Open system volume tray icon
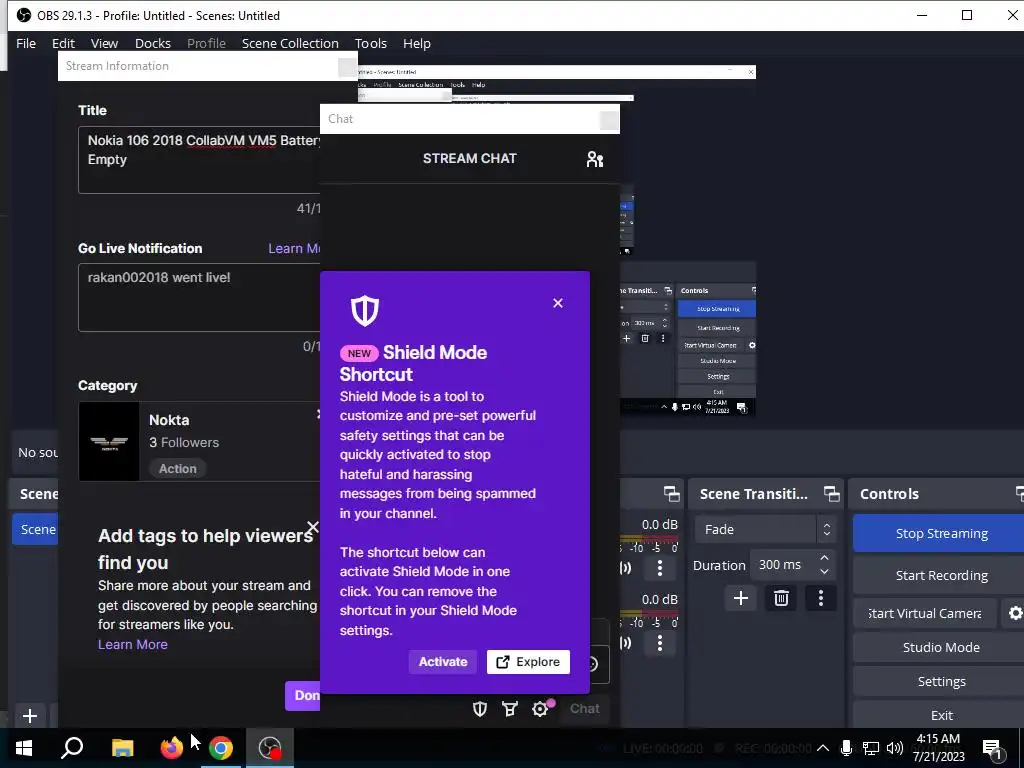 [x=895, y=748]
